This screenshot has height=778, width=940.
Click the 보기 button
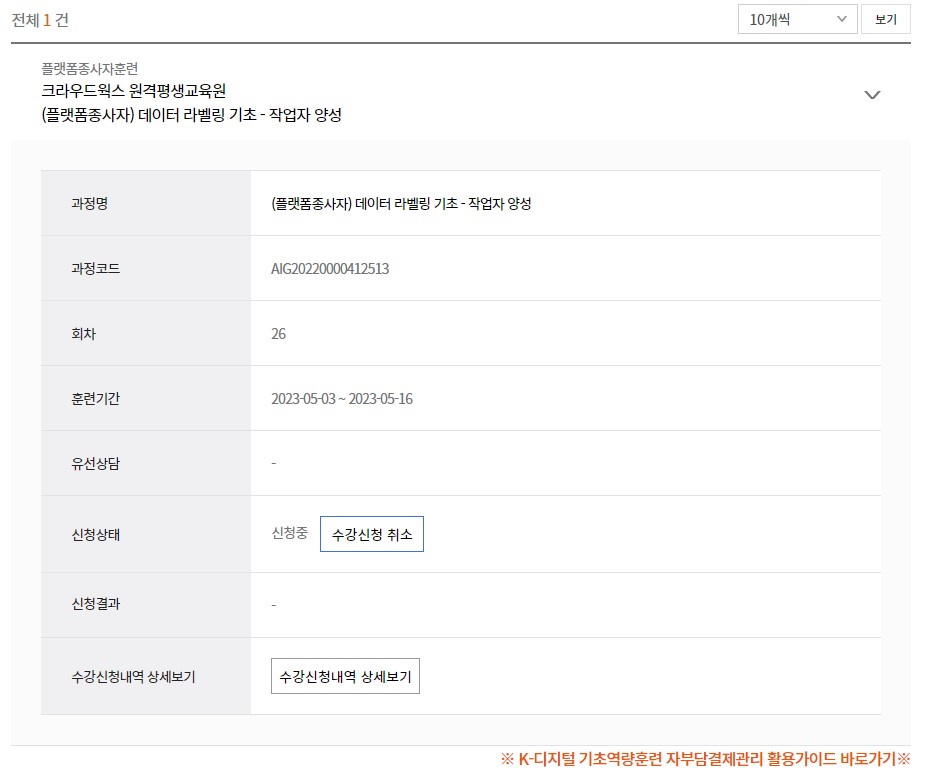(885, 19)
